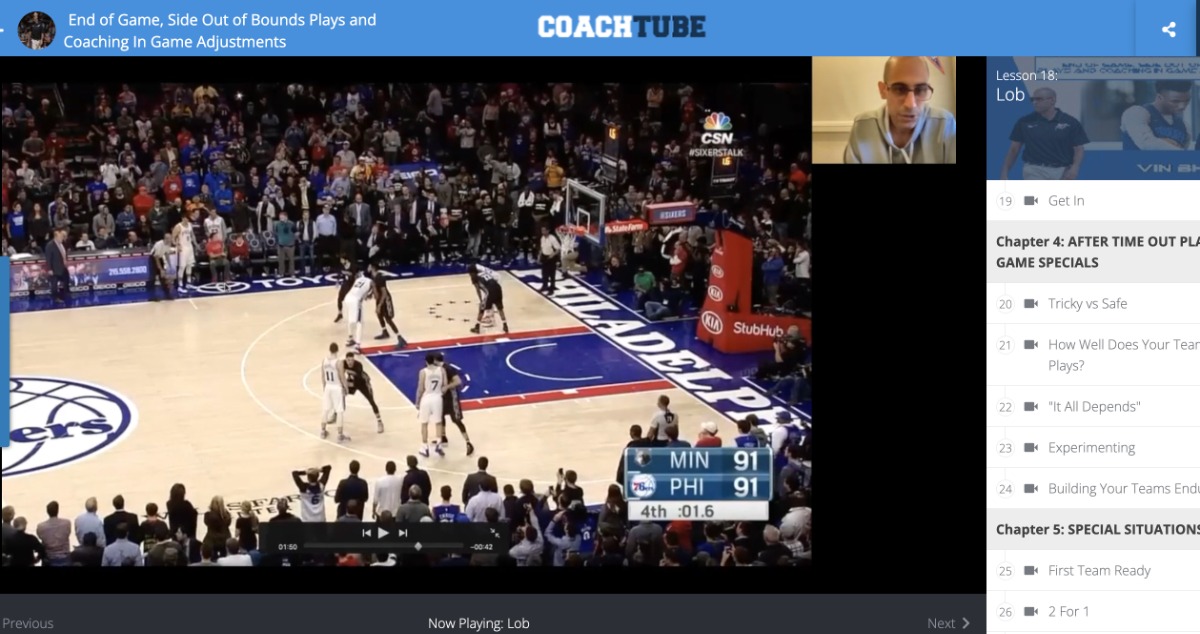This screenshot has height=634, width=1200.
Task: Open lesson First Team Ready
Action: (x=1099, y=571)
